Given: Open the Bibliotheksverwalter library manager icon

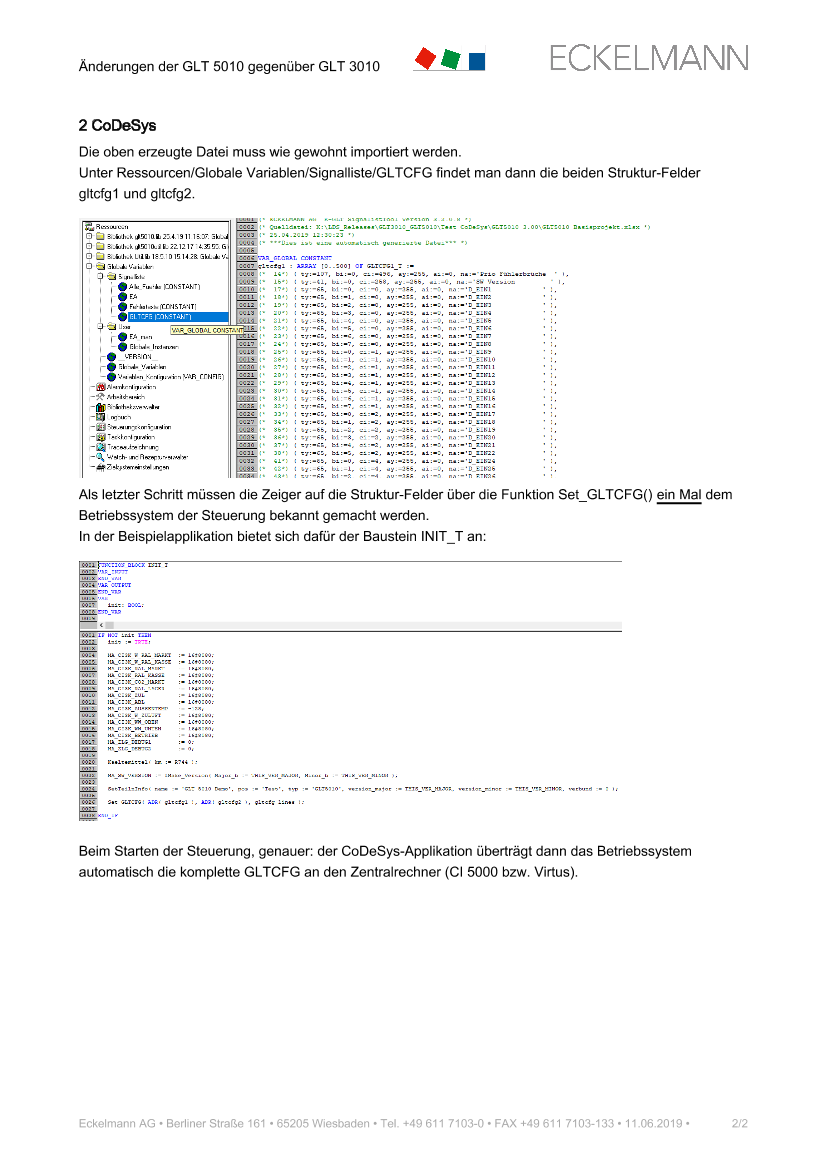Looking at the screenshot, I should point(100,407).
